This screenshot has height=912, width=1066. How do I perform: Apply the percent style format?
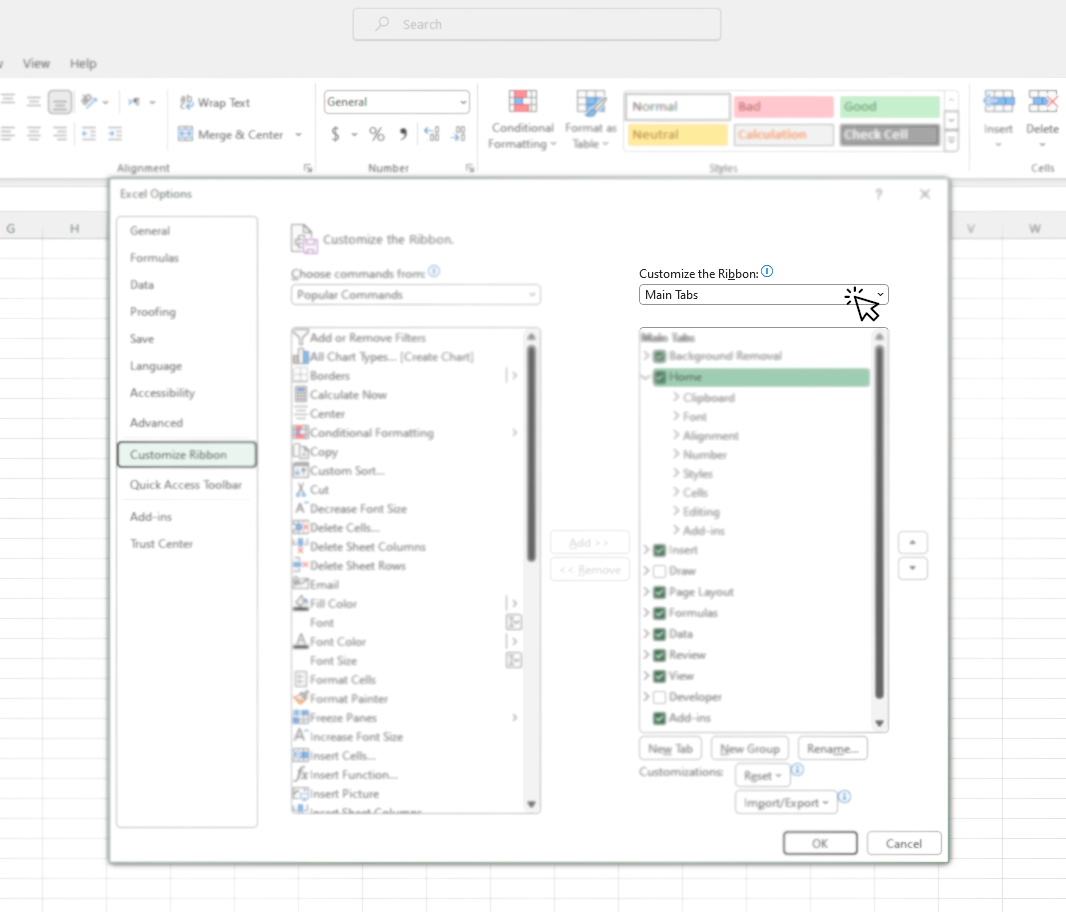377,134
